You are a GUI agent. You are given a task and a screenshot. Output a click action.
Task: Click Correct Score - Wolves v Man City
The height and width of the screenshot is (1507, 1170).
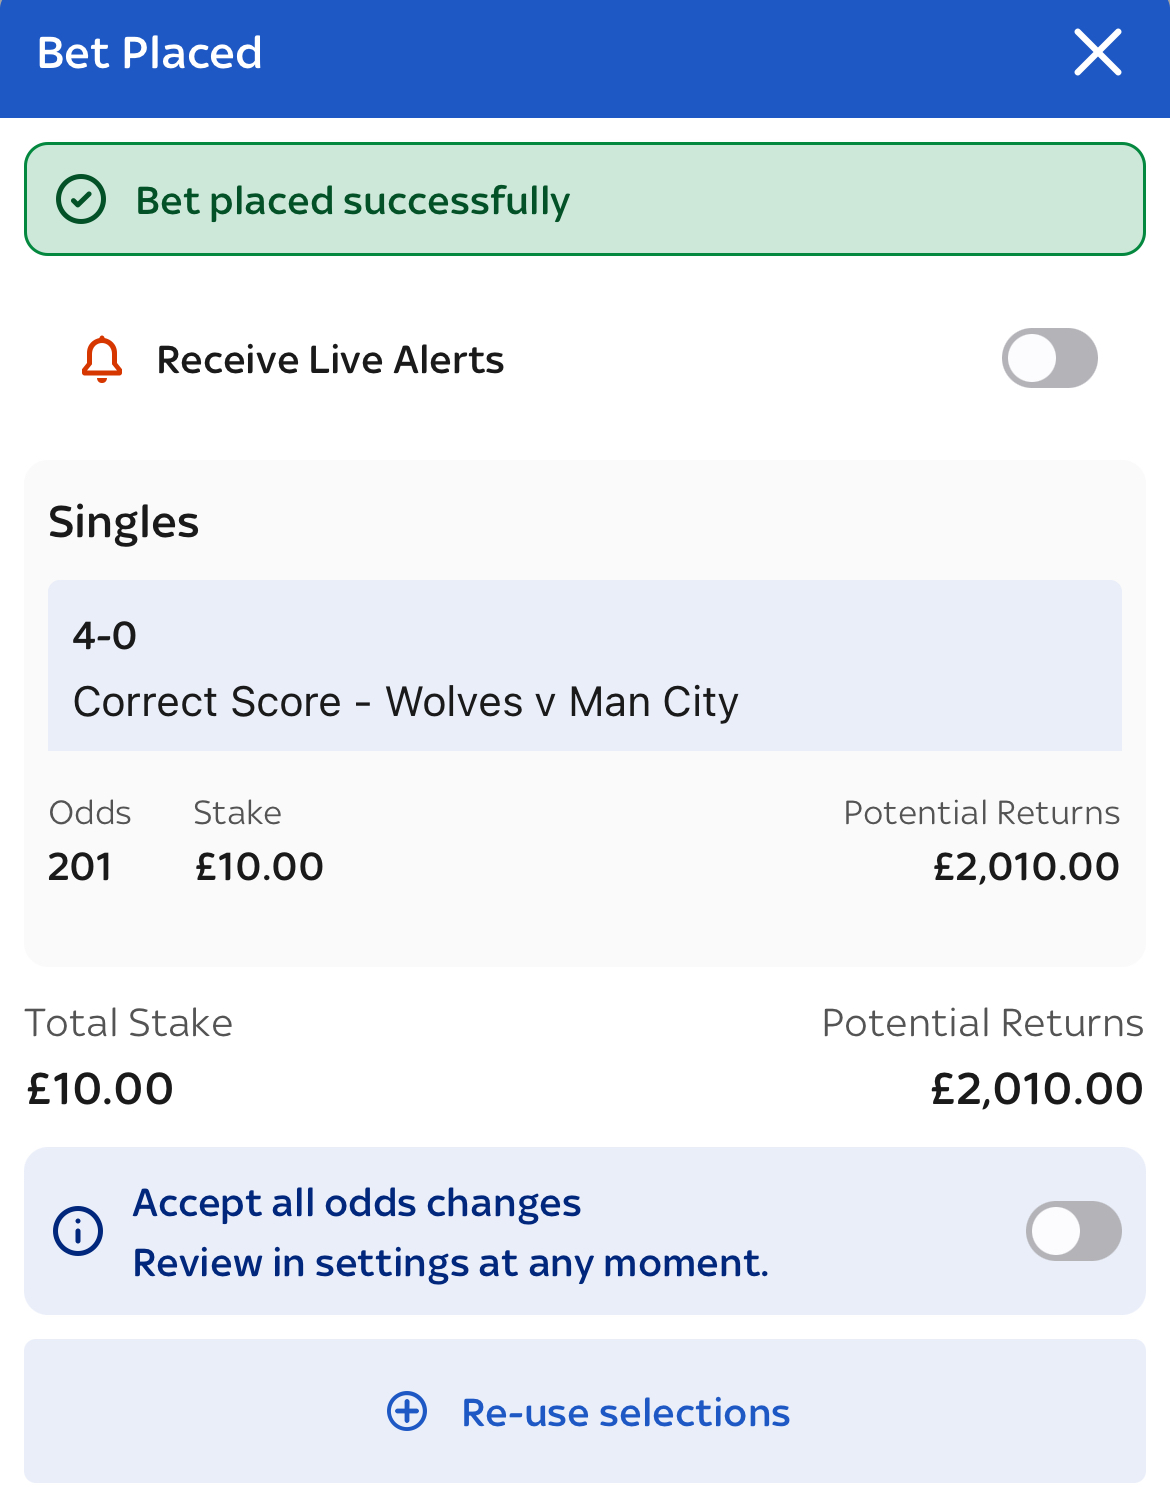[x=406, y=702]
